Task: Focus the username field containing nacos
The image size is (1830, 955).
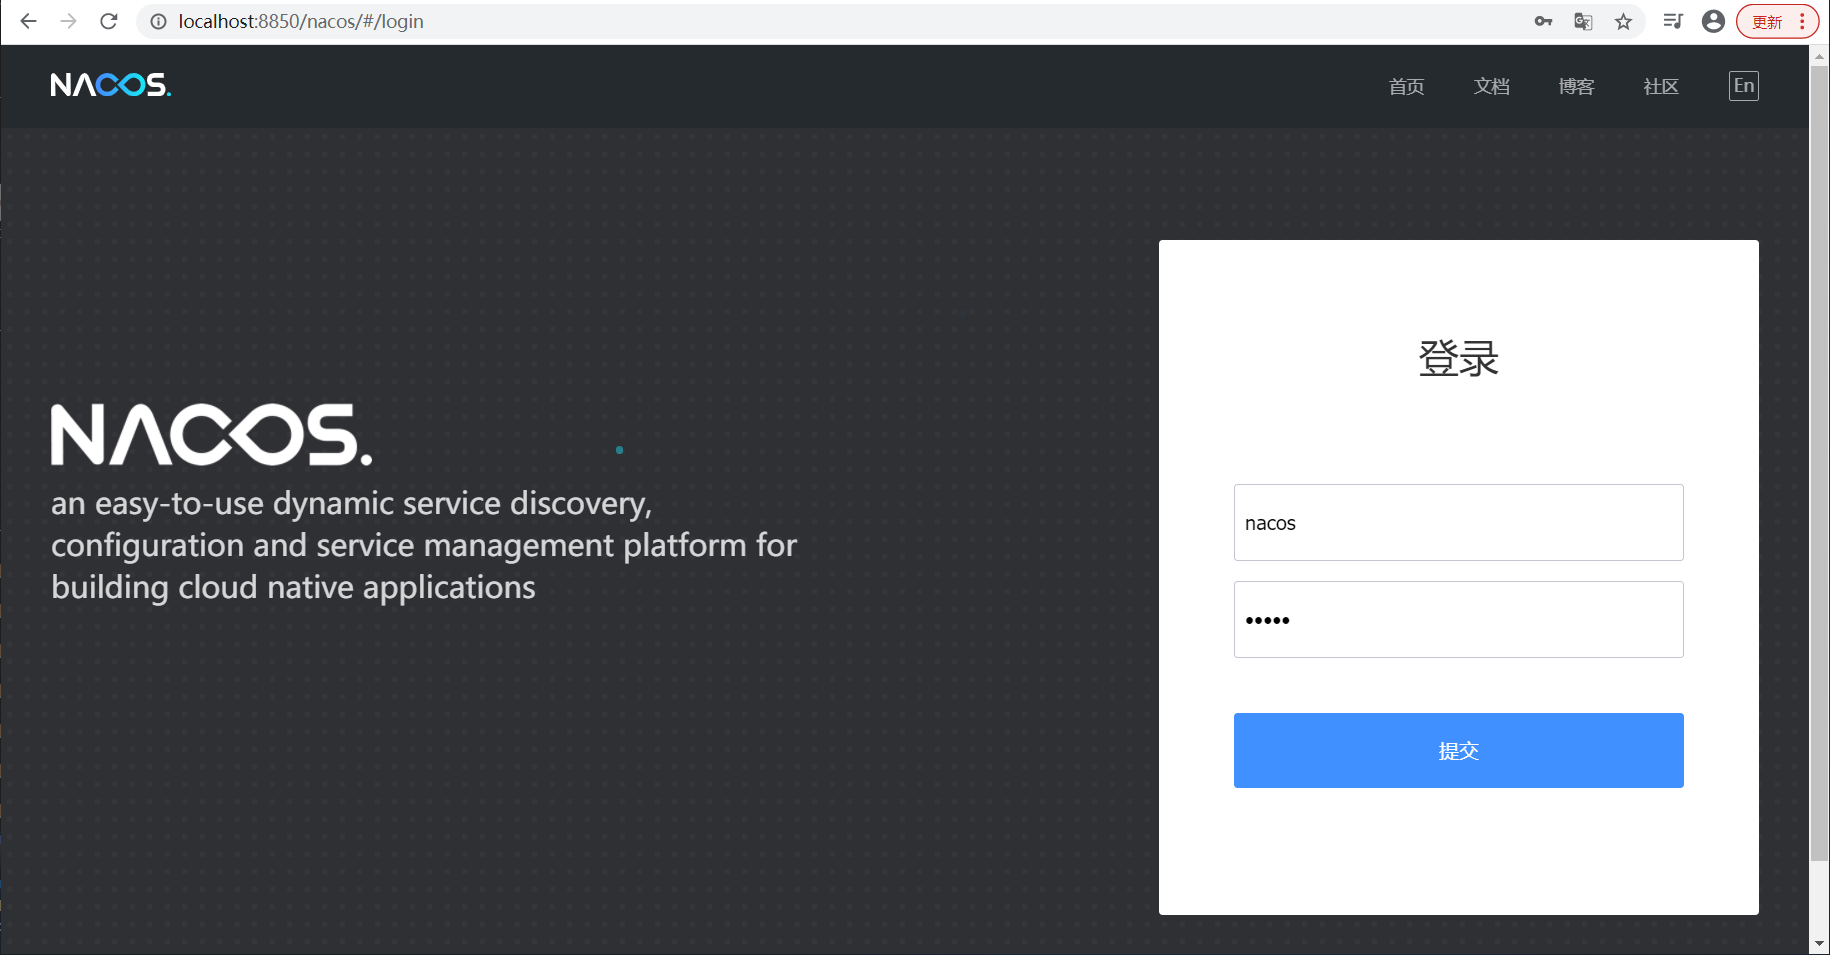Action: coord(1459,523)
